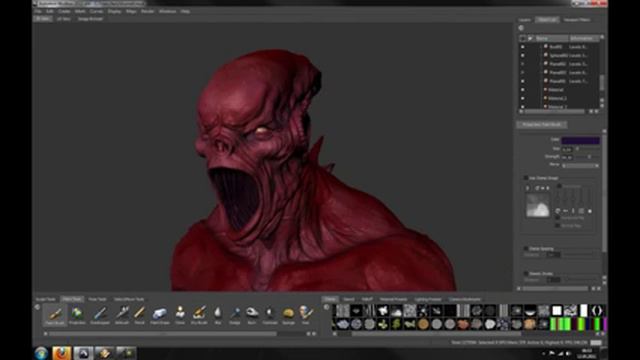Select the Projection paint tool

pyautogui.click(x=77, y=315)
